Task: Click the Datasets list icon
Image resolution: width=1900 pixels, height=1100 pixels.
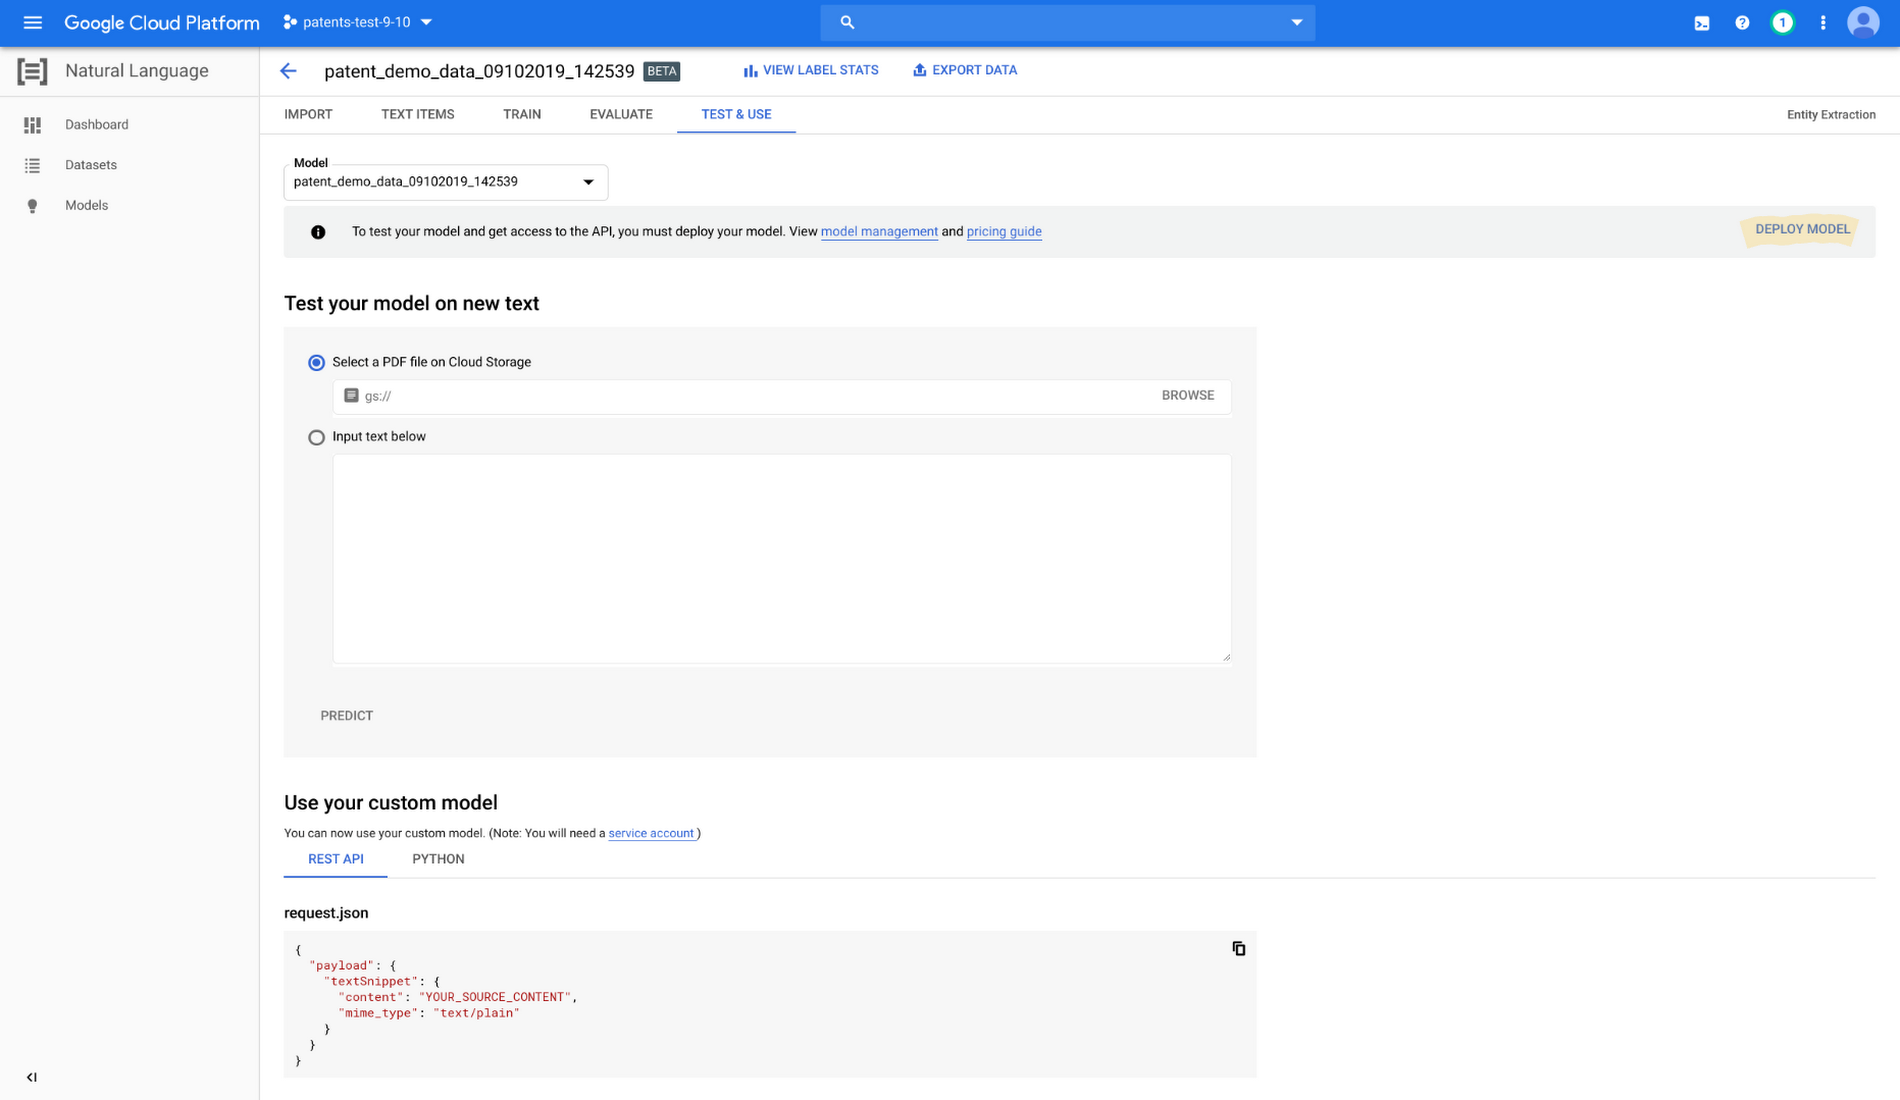Action: click(x=32, y=165)
